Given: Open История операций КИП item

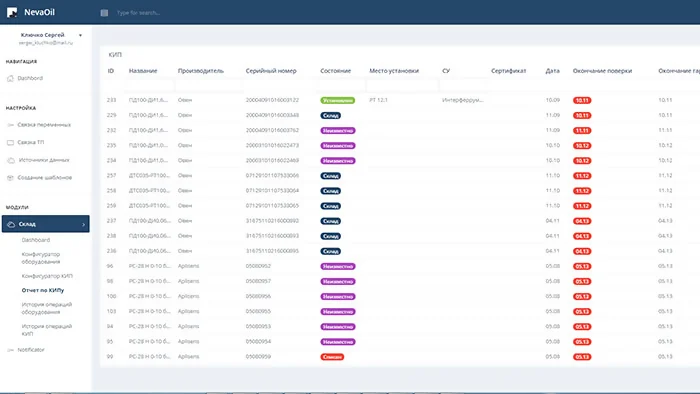Looking at the screenshot, I should 46,330.
